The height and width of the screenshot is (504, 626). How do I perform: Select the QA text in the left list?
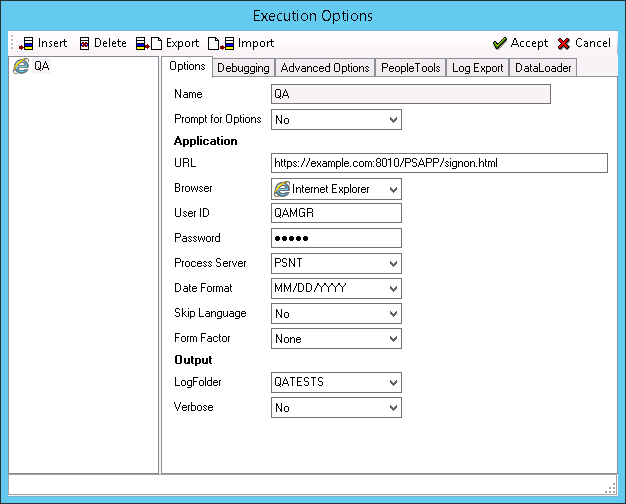pos(42,66)
